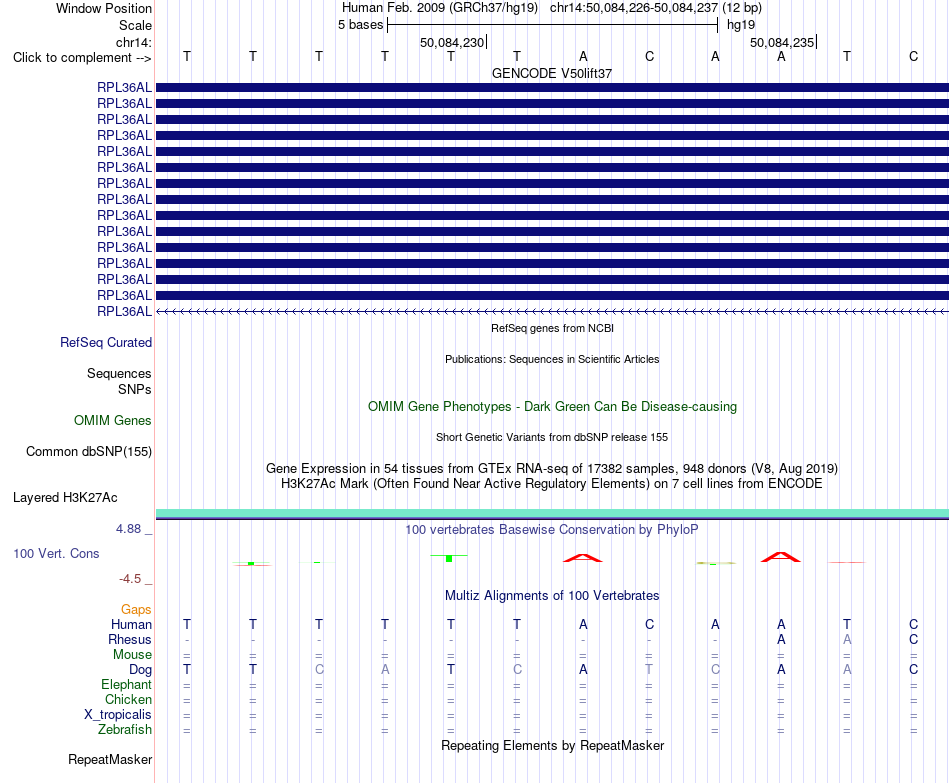Select the Chicken alignment row label

(128, 699)
